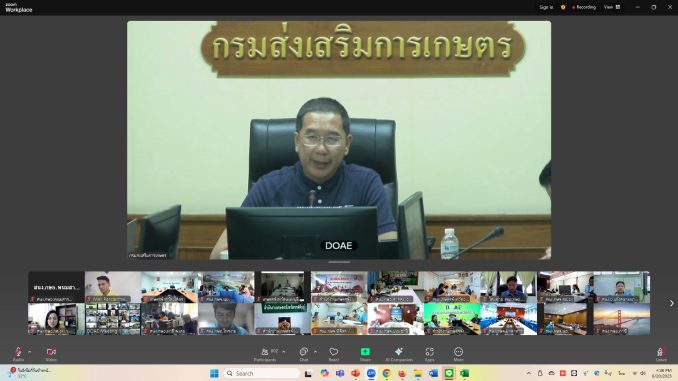Image resolution: width=678 pixels, height=381 pixels.
Task: Open the React heart menu
Action: [334, 354]
